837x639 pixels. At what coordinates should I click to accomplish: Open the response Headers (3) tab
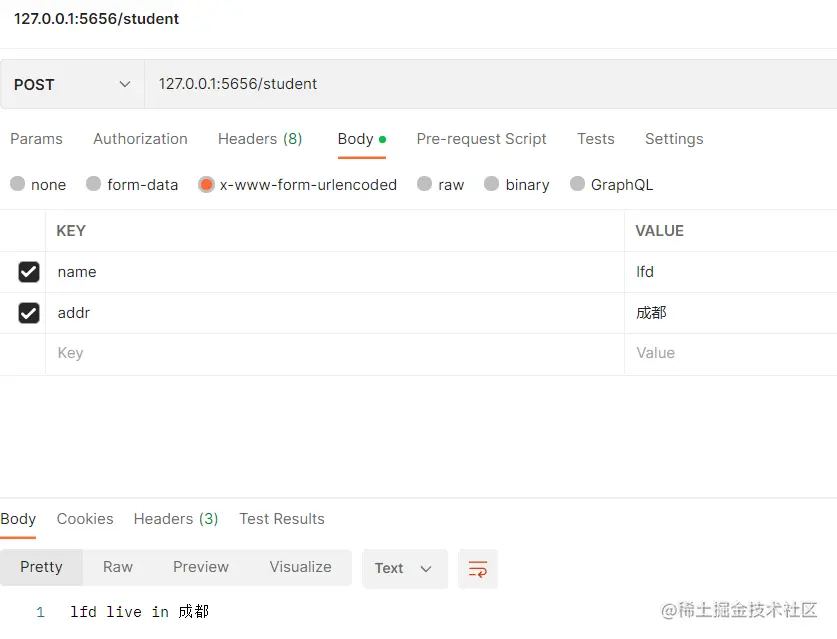(176, 519)
